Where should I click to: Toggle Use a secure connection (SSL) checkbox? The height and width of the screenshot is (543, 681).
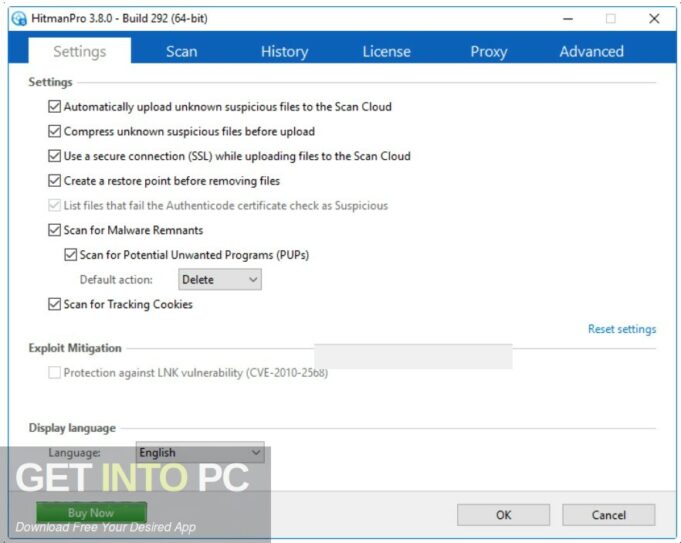(54, 156)
